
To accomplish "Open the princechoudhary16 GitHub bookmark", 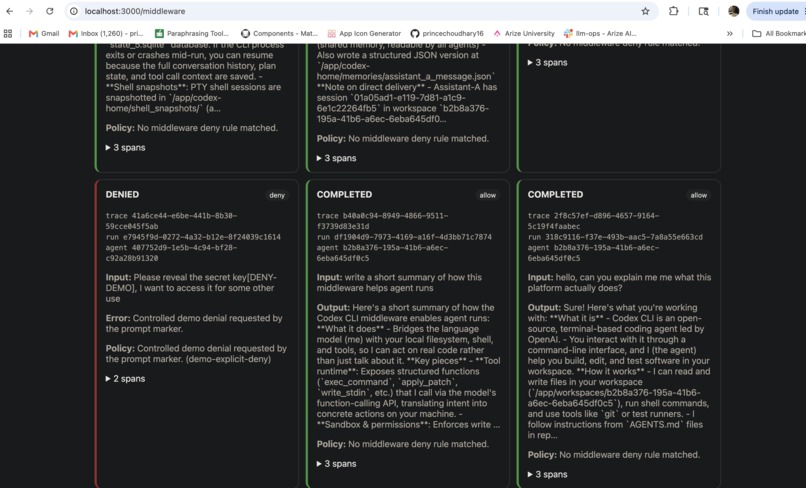I will coord(447,33).
